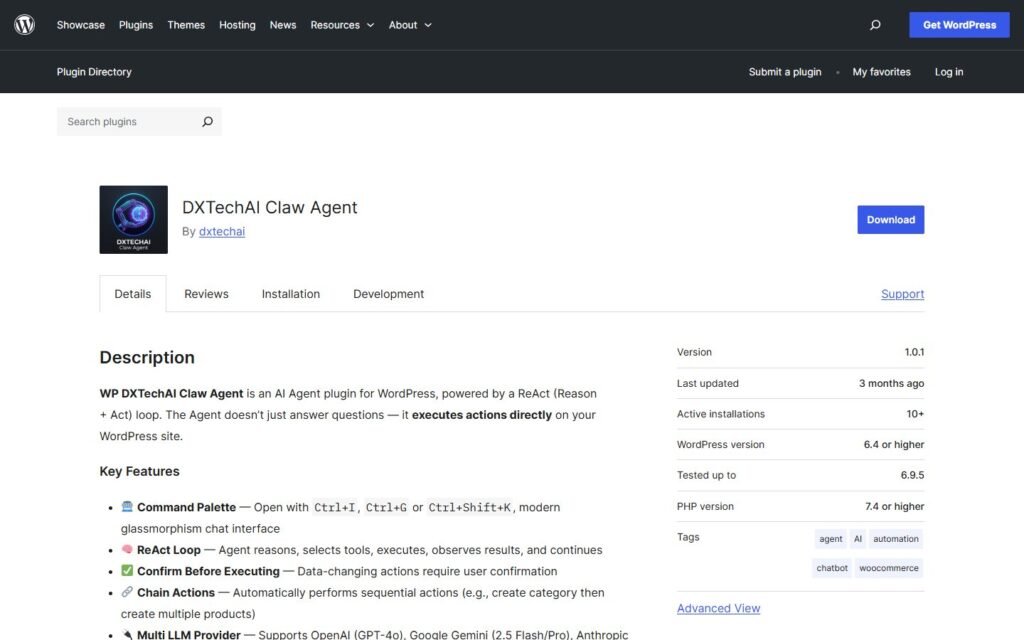1024x640 pixels.
Task: Switch to the Development tab
Action: 389,294
